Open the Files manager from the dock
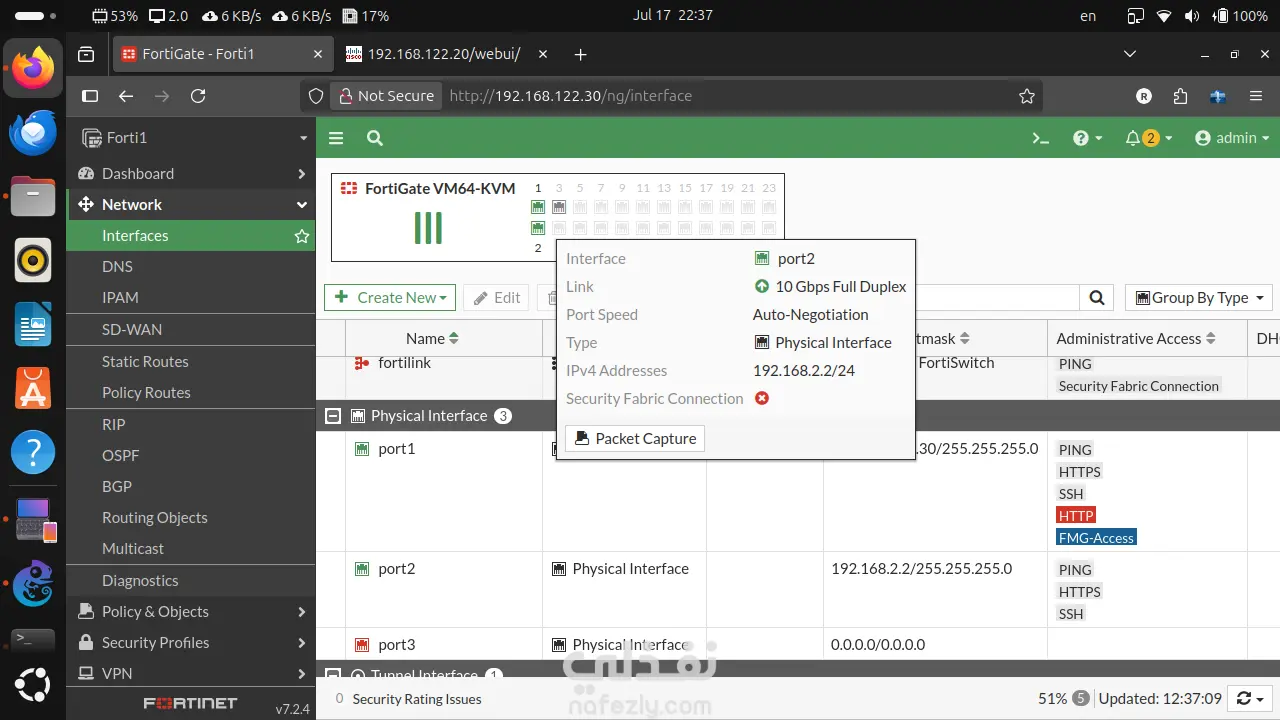Screen dimensions: 1280x720 coord(33,196)
